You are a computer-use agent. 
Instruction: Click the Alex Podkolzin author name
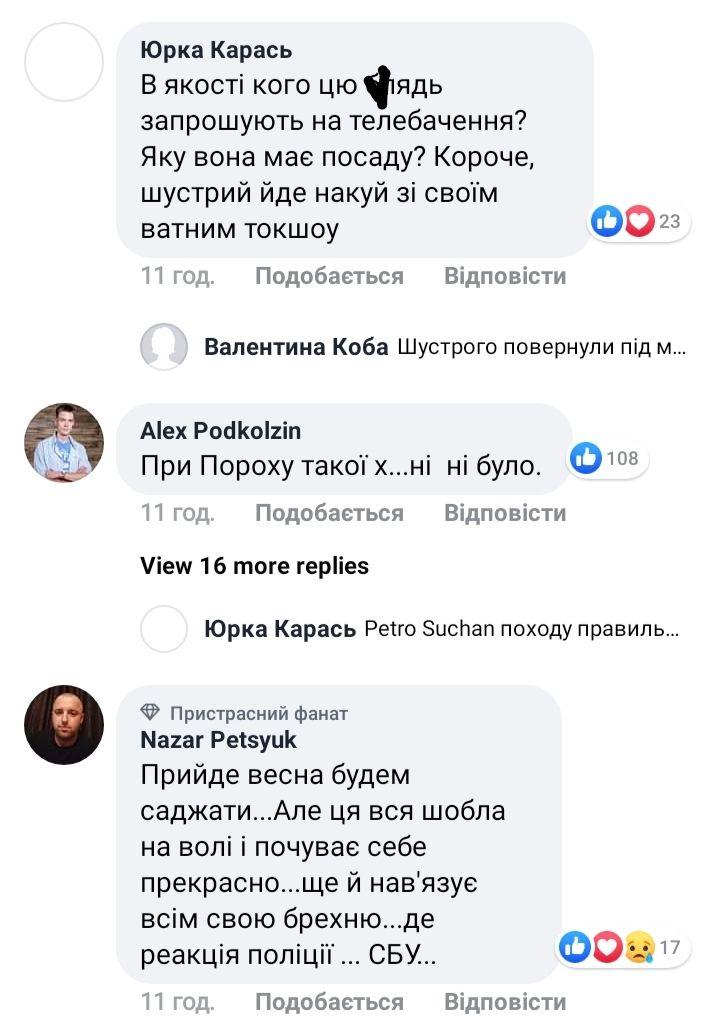pos(220,431)
